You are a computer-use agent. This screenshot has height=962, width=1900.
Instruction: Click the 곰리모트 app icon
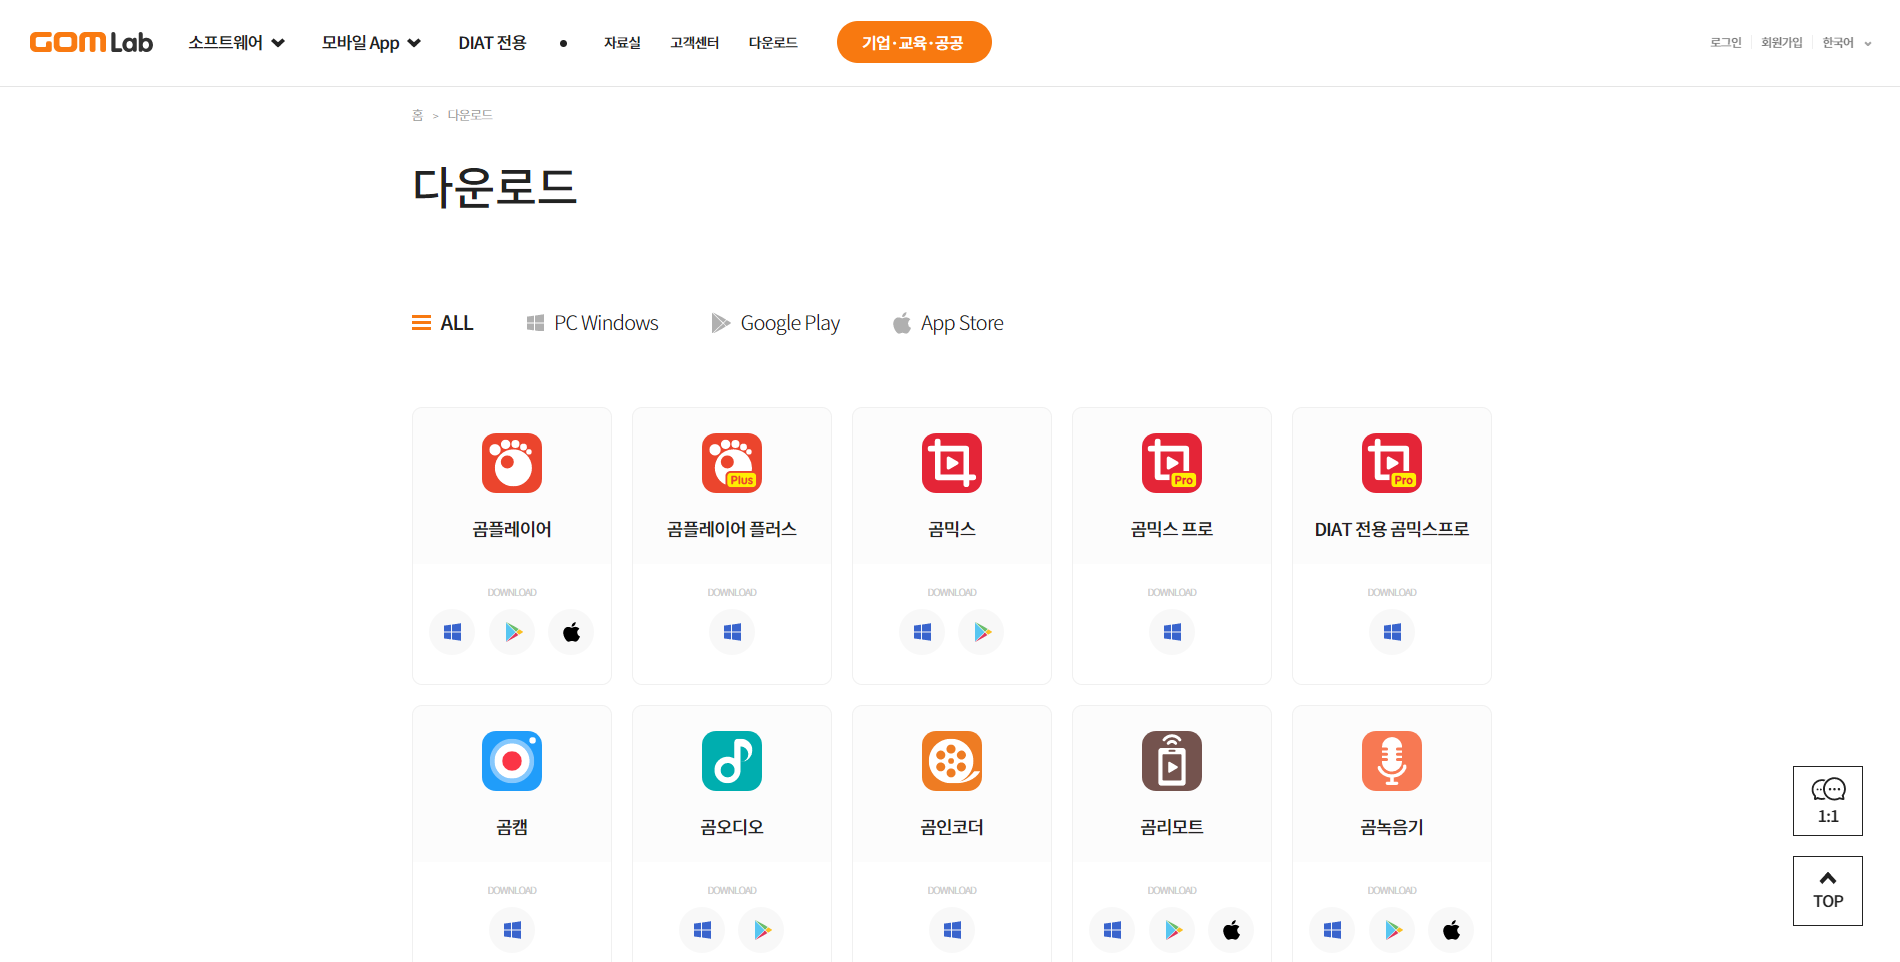click(x=1172, y=761)
